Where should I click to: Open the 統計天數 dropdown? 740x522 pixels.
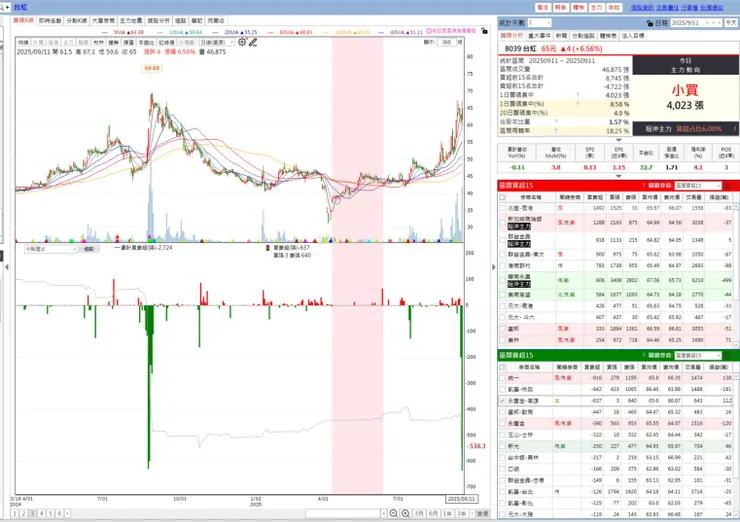[539, 23]
